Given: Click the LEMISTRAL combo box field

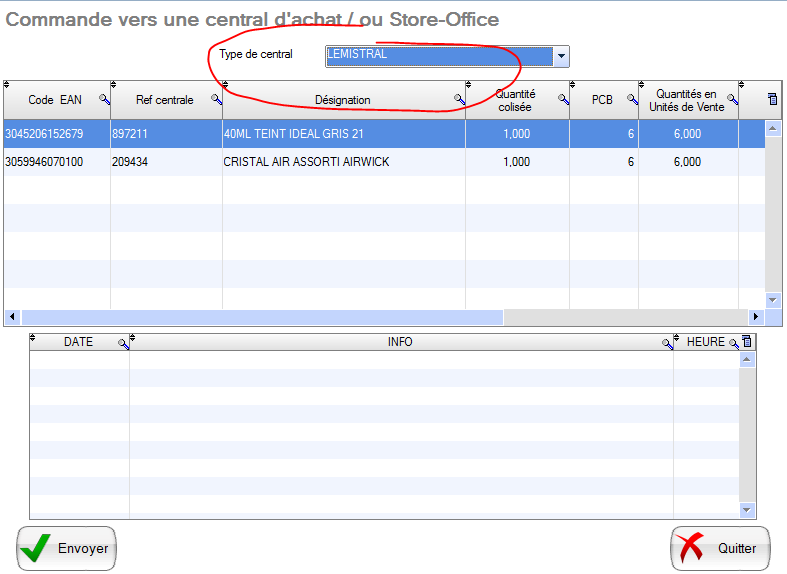Looking at the screenshot, I should (439, 56).
